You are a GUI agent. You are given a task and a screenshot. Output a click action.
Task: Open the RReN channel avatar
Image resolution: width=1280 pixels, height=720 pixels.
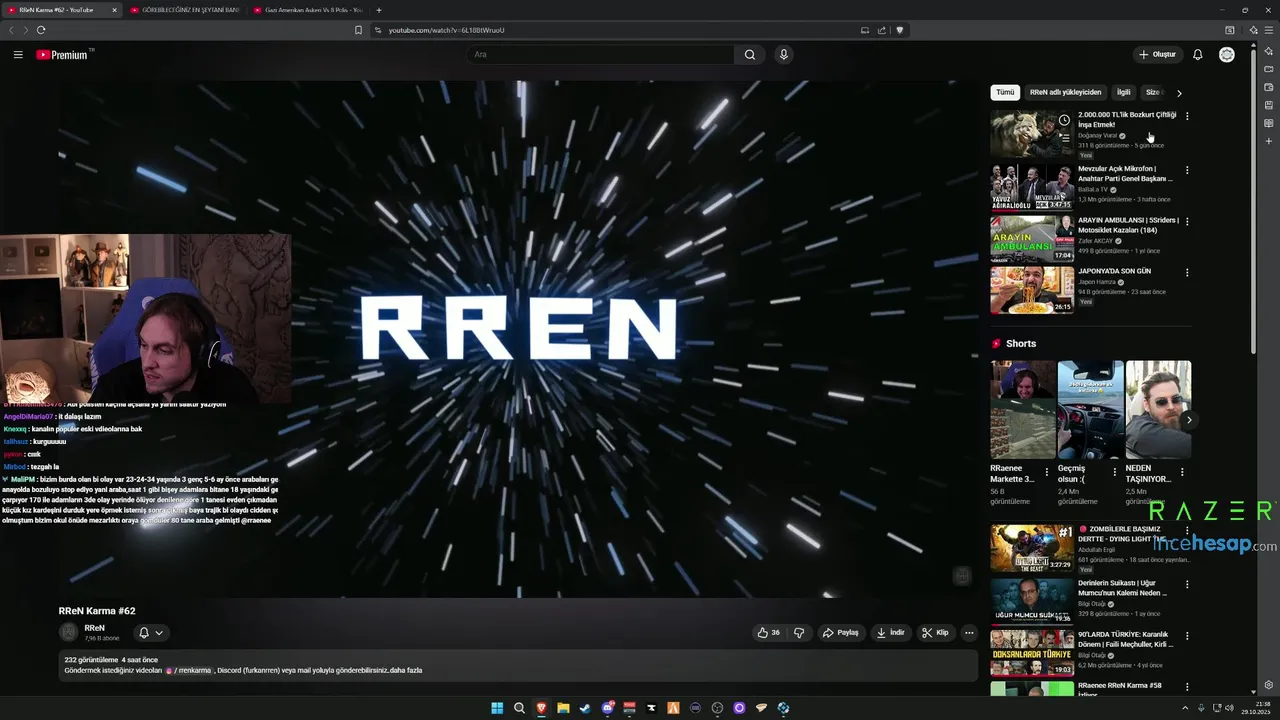(68, 632)
